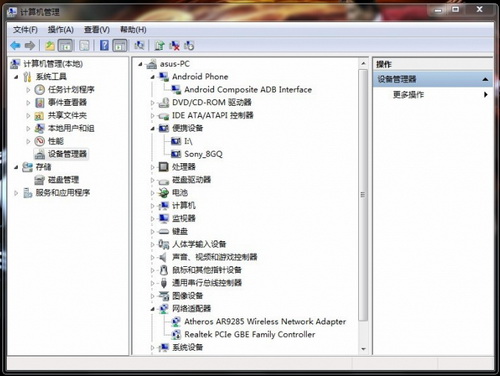This screenshot has width=500, height=376.
Task: Click the 声音、视频和游戏控制器 speaker icon
Action: [163, 257]
